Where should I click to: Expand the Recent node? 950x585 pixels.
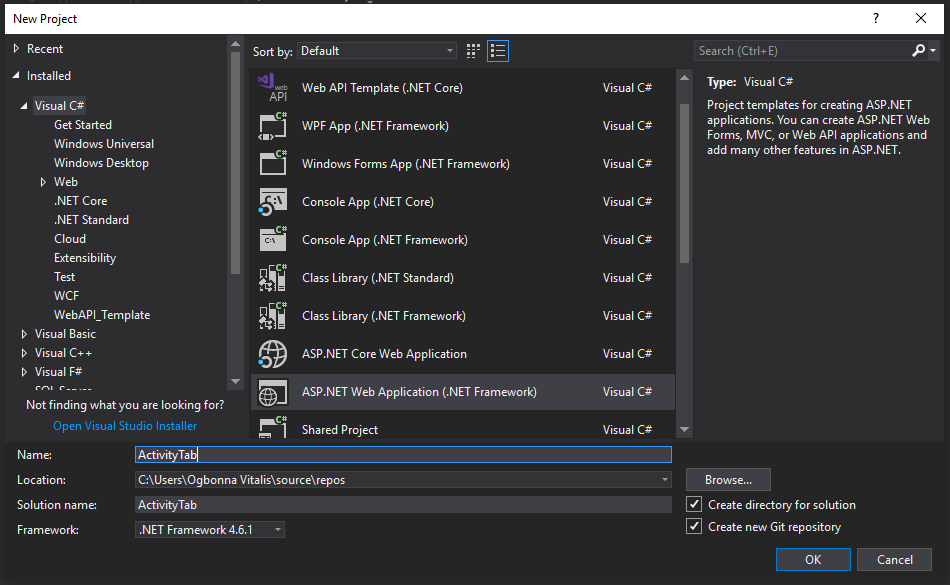(16, 48)
